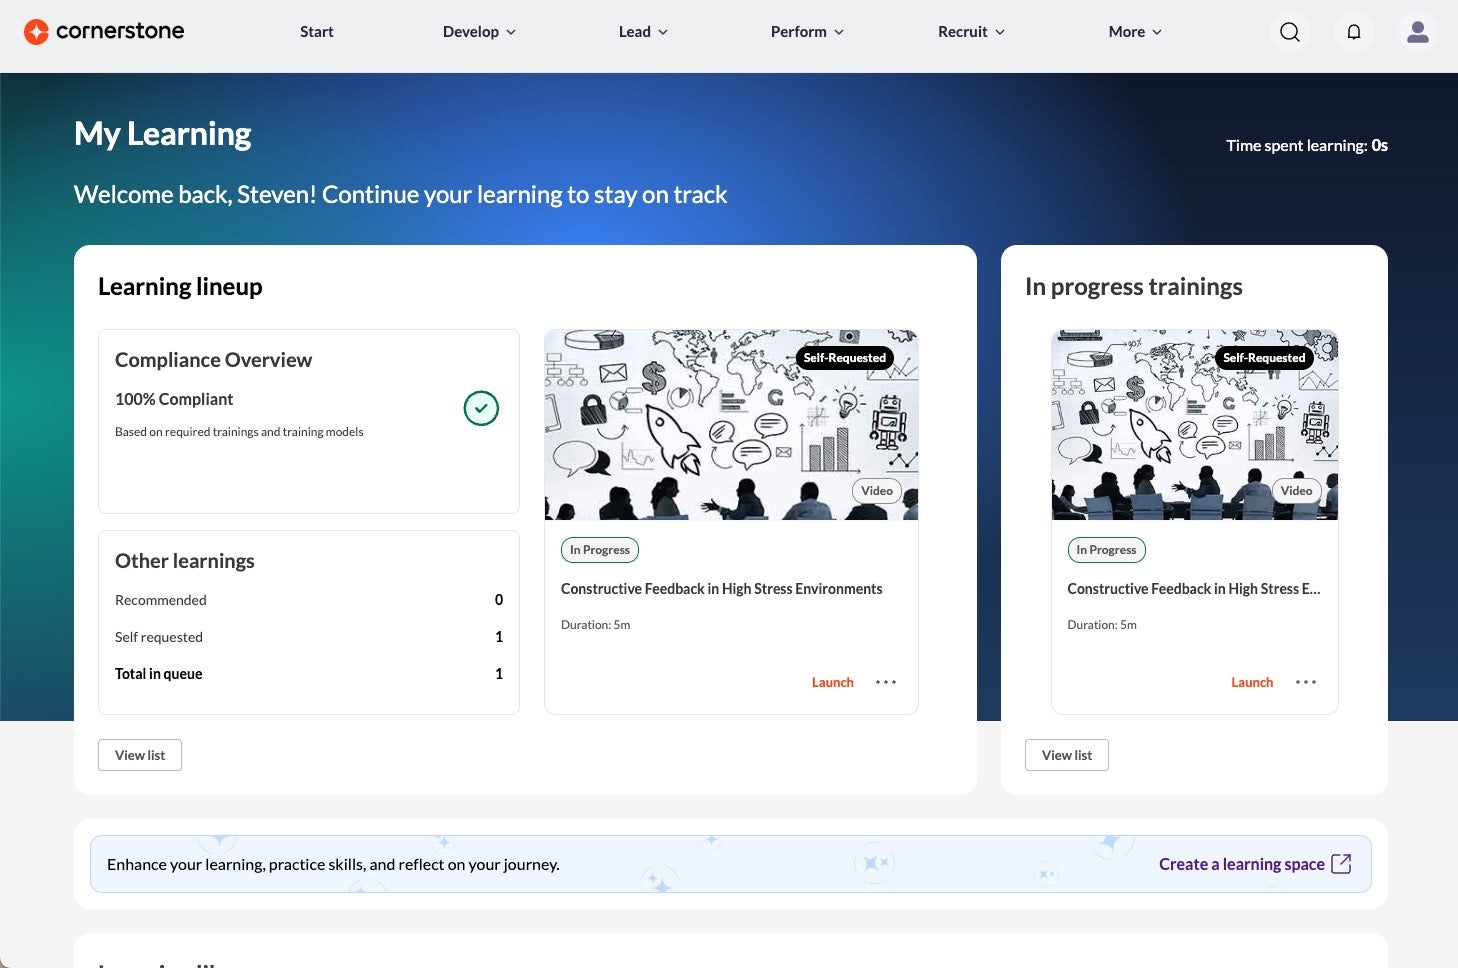The height and width of the screenshot is (968, 1458).
Task: Open the Learning lineup course thumbnail image
Action: point(731,425)
